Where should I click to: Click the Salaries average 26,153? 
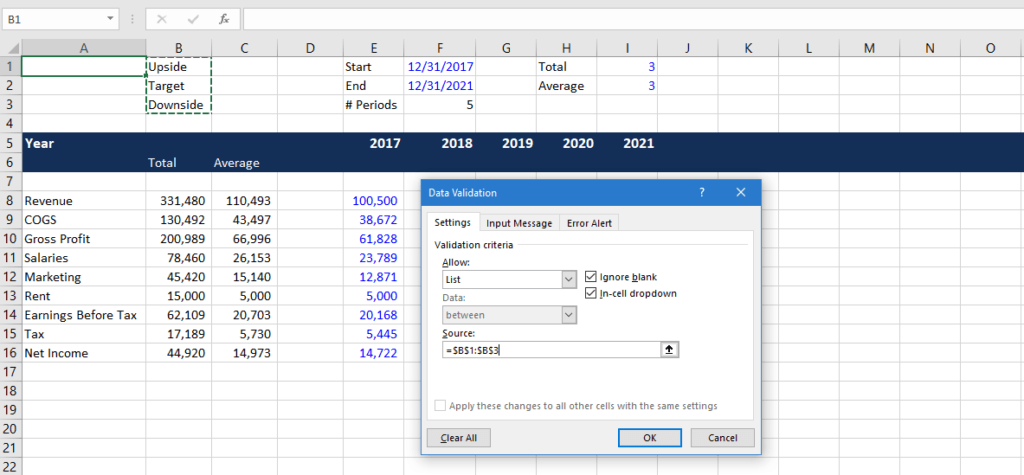tap(244, 257)
